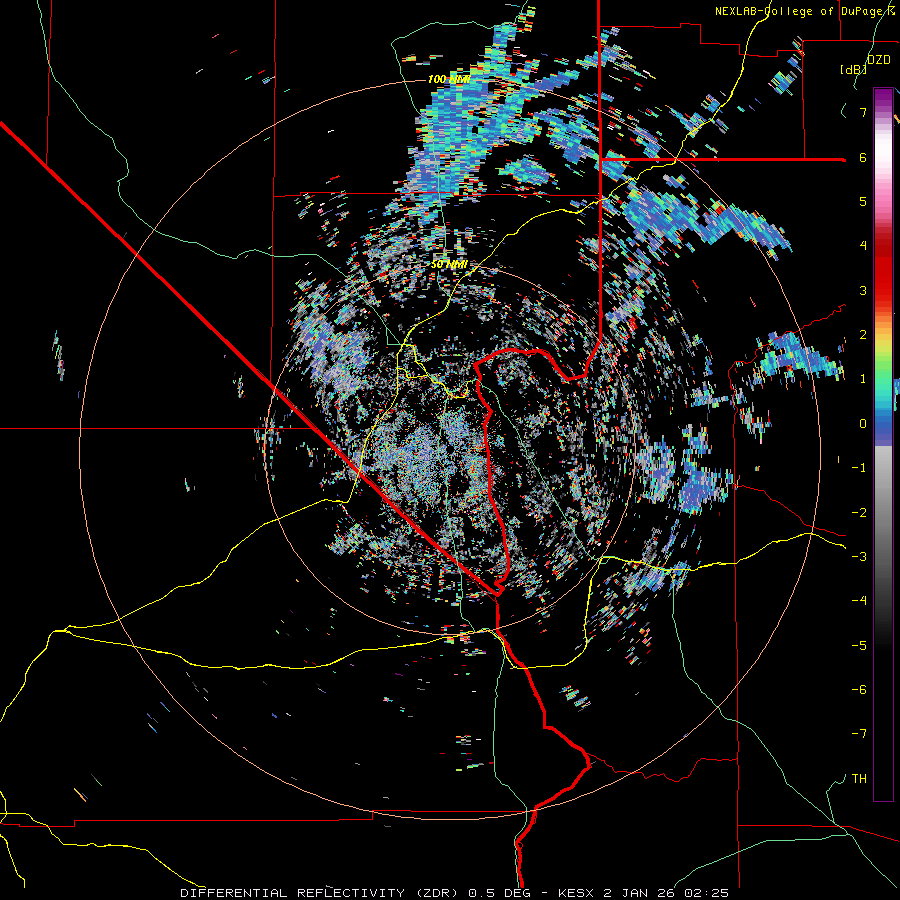The image size is (900, 900).
Task: Click the 02:25 timestamp in caption
Action: (x=709, y=893)
